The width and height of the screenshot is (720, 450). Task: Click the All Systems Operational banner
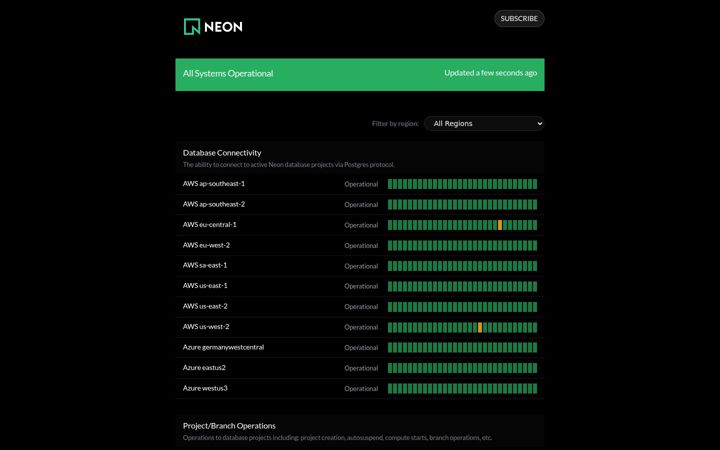point(360,74)
